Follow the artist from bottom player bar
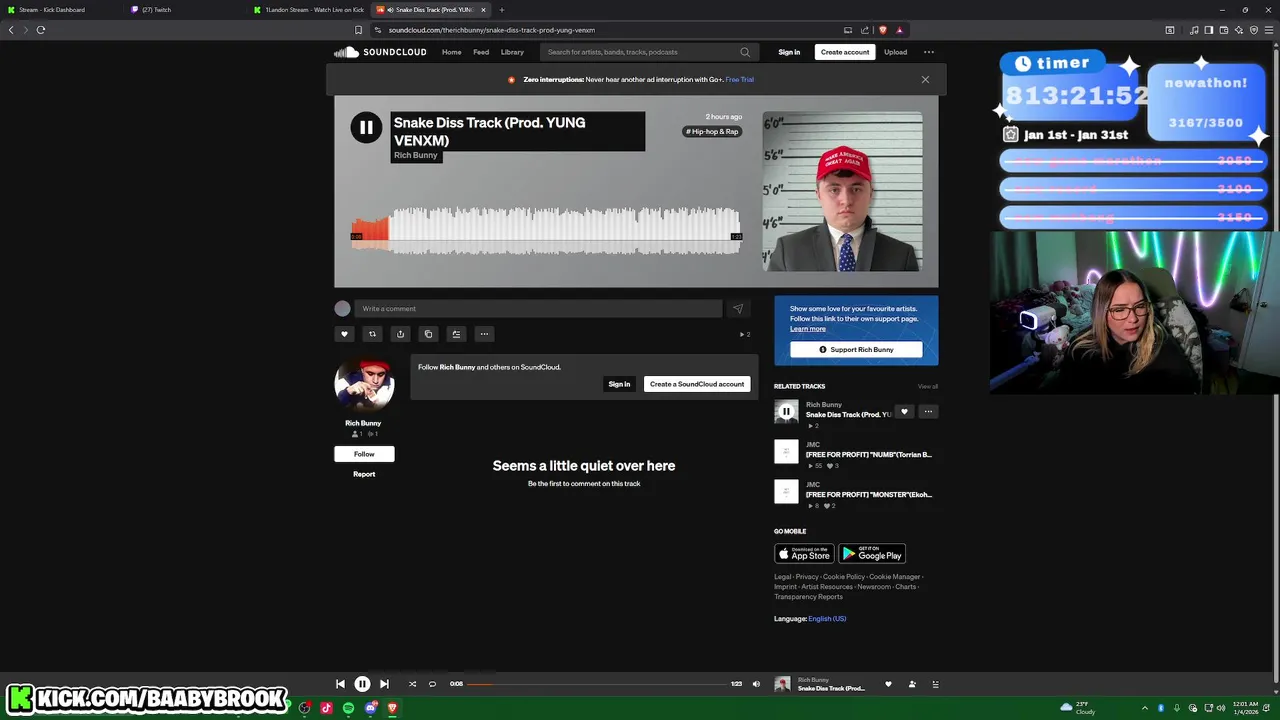The height and width of the screenshot is (720, 1280). (912, 684)
